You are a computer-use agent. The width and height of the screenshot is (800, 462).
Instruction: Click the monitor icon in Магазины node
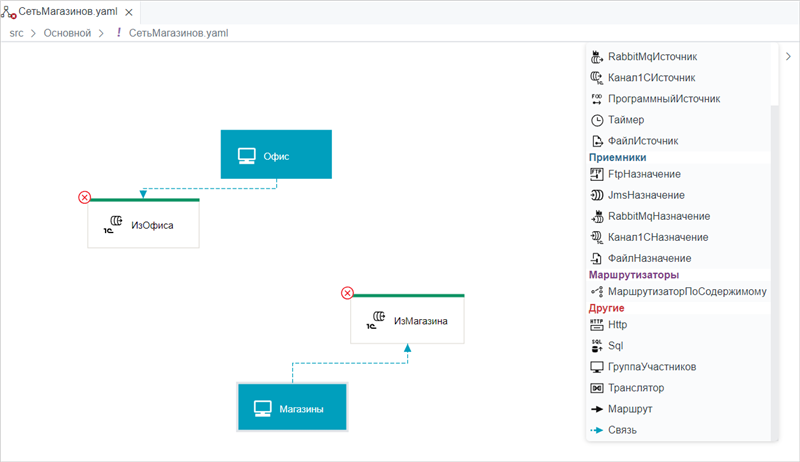click(263, 408)
